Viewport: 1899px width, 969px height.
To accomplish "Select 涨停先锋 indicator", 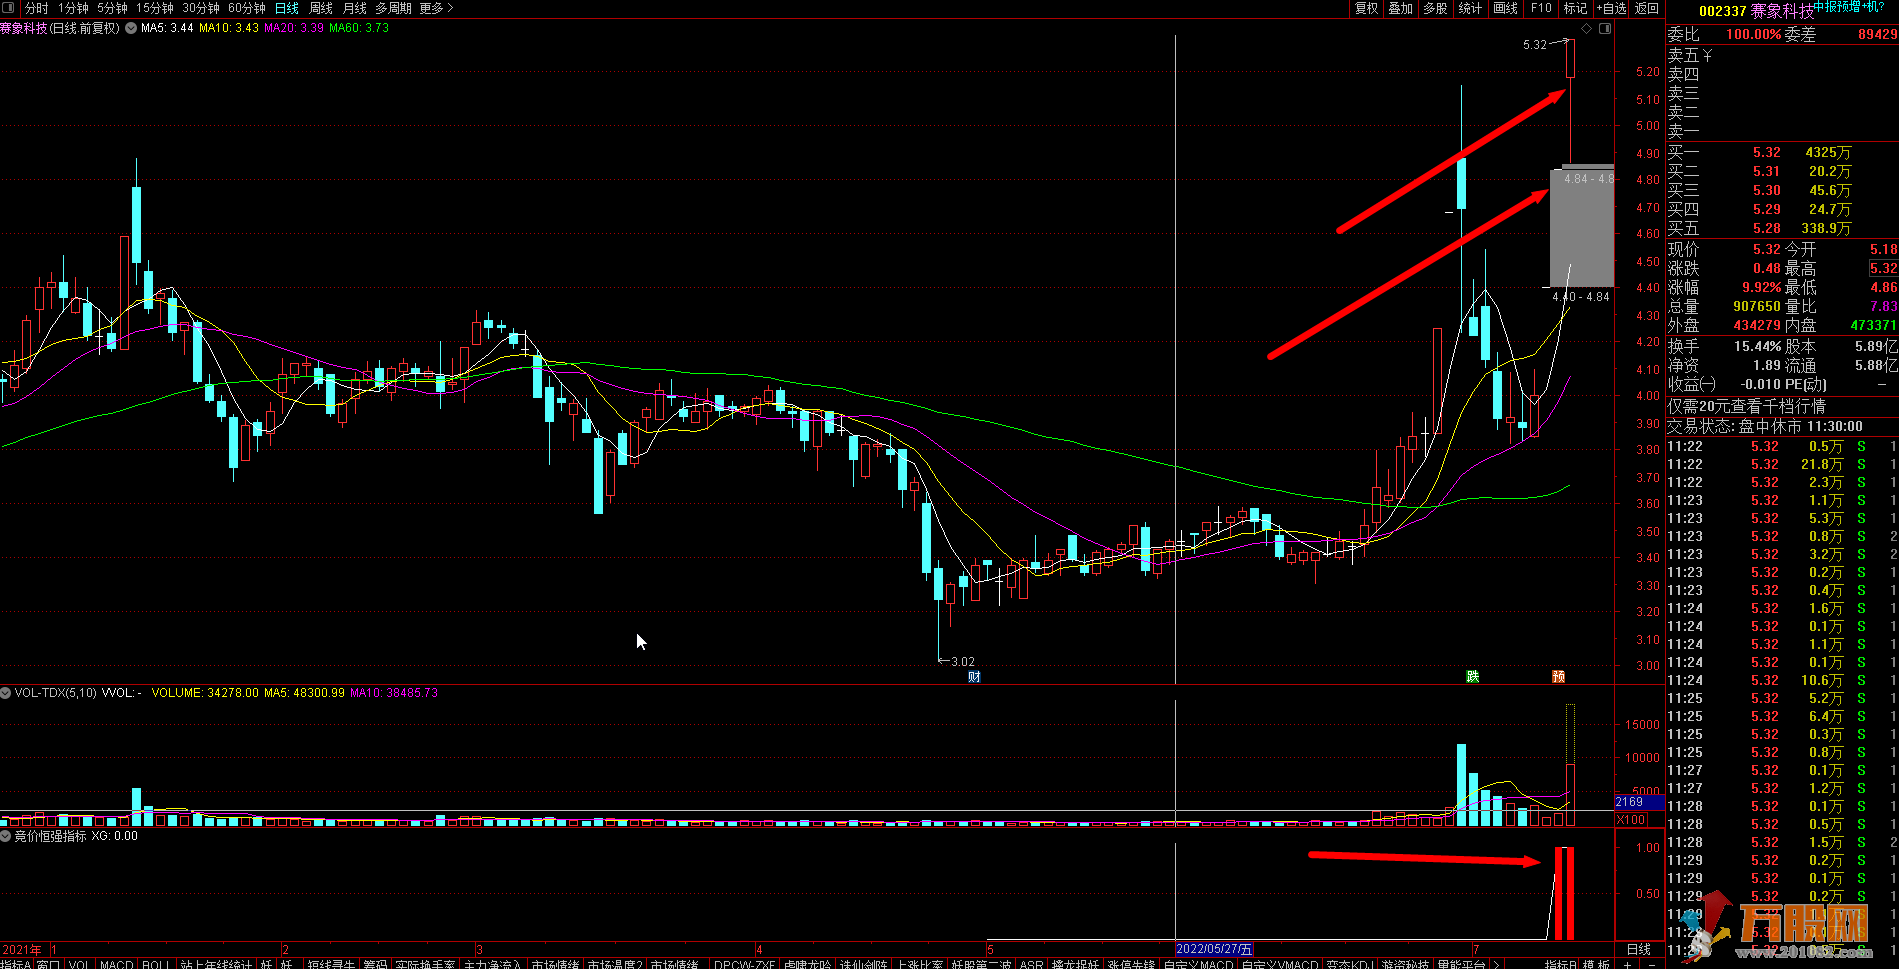I will [1131, 964].
